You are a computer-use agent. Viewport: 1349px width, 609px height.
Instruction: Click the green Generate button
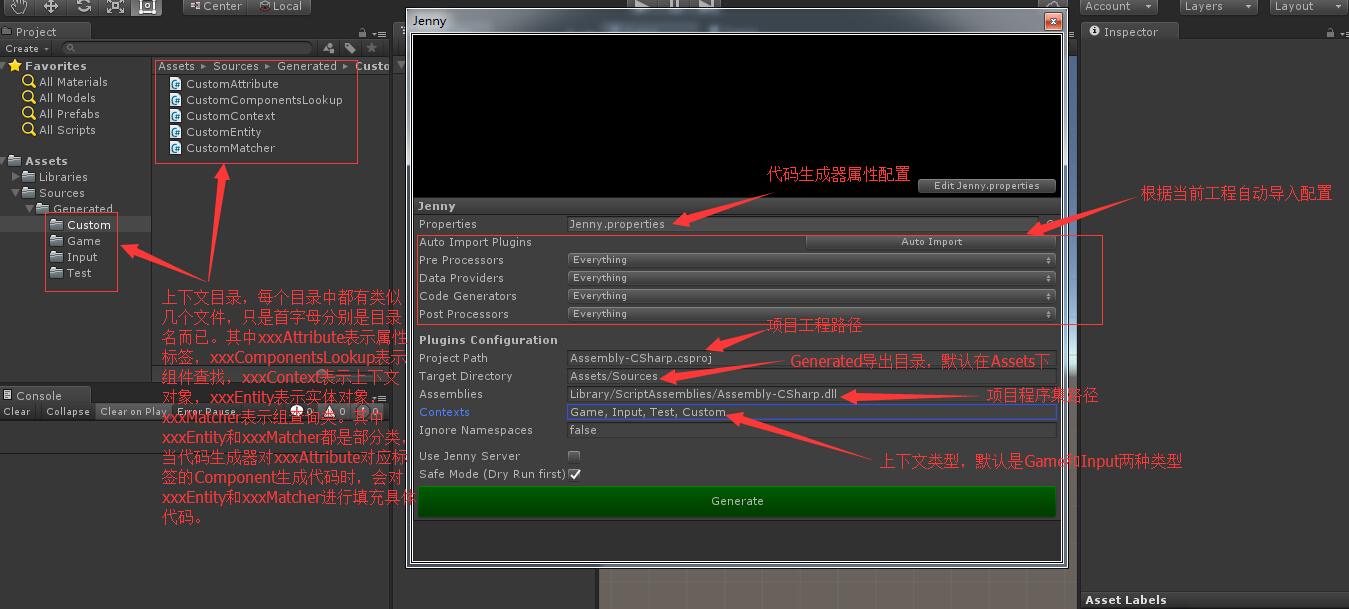point(737,501)
